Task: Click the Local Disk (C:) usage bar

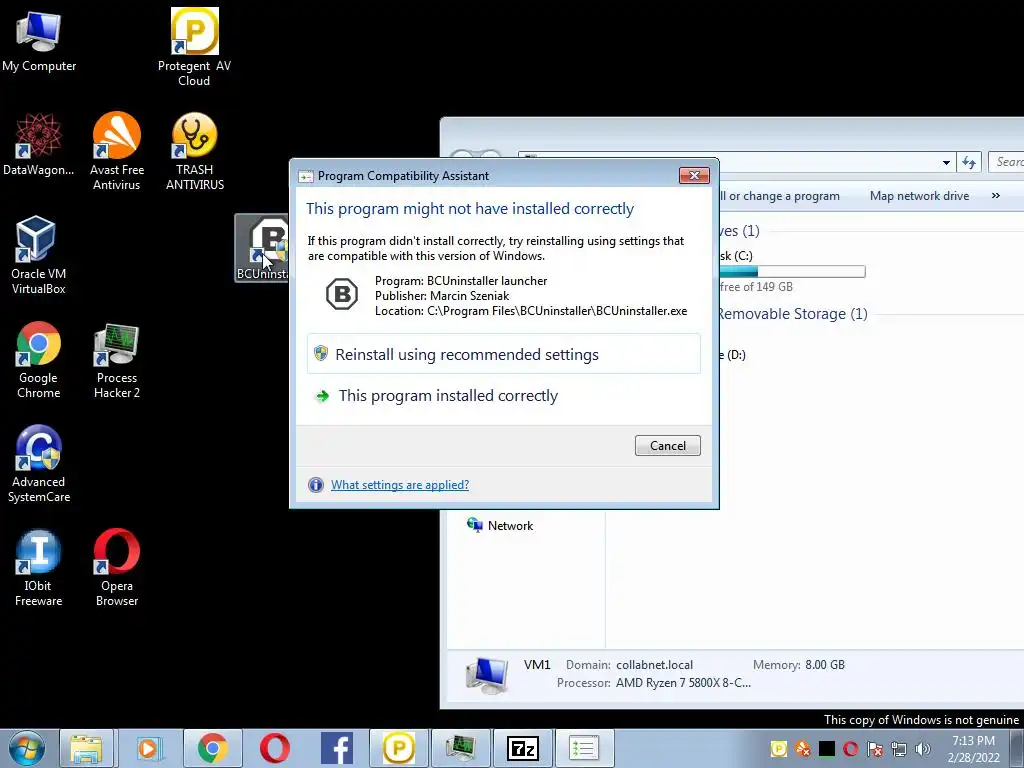Action: tap(793, 271)
